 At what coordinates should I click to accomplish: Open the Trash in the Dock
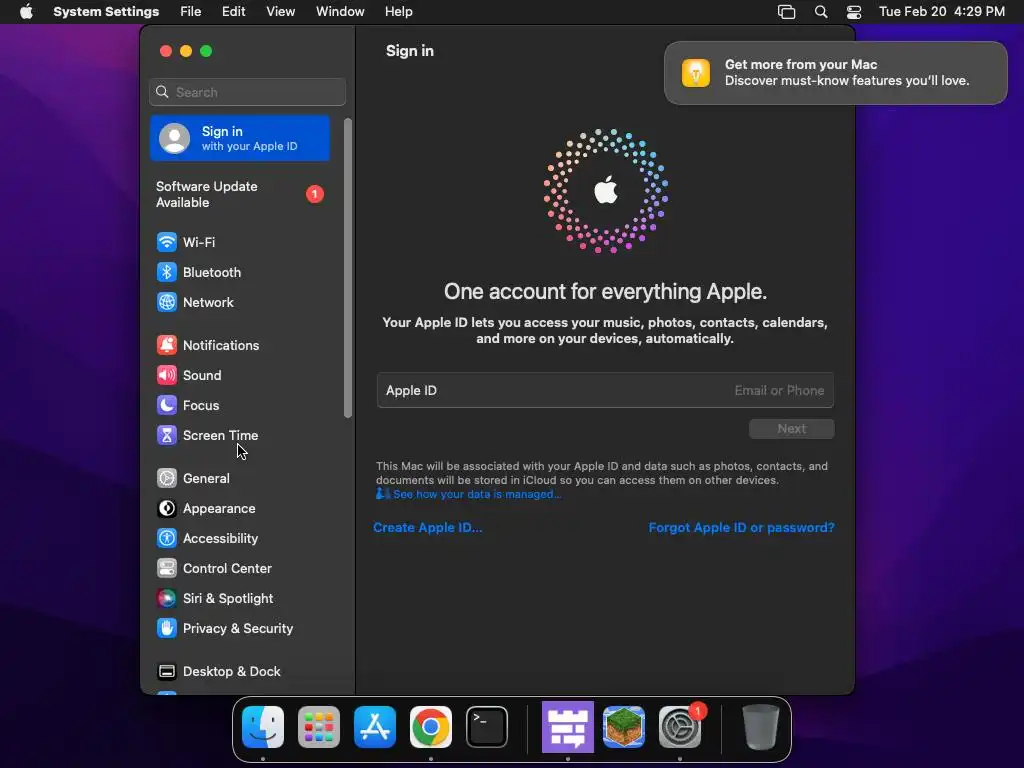[x=761, y=727]
